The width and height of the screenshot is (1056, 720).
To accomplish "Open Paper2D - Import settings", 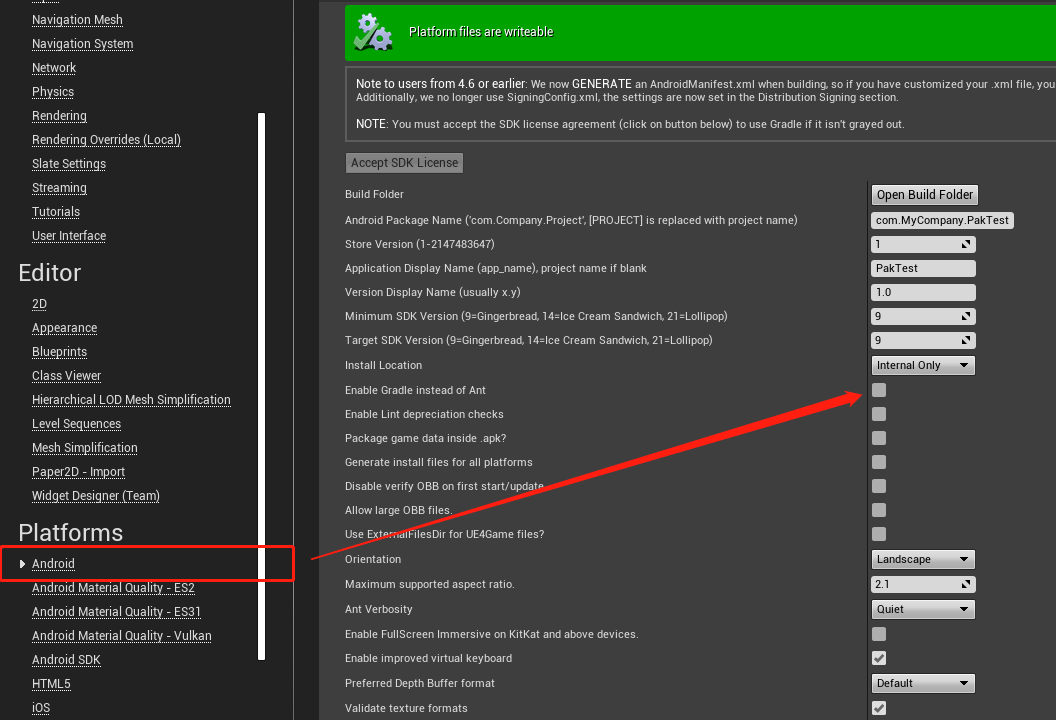I will click(78, 472).
